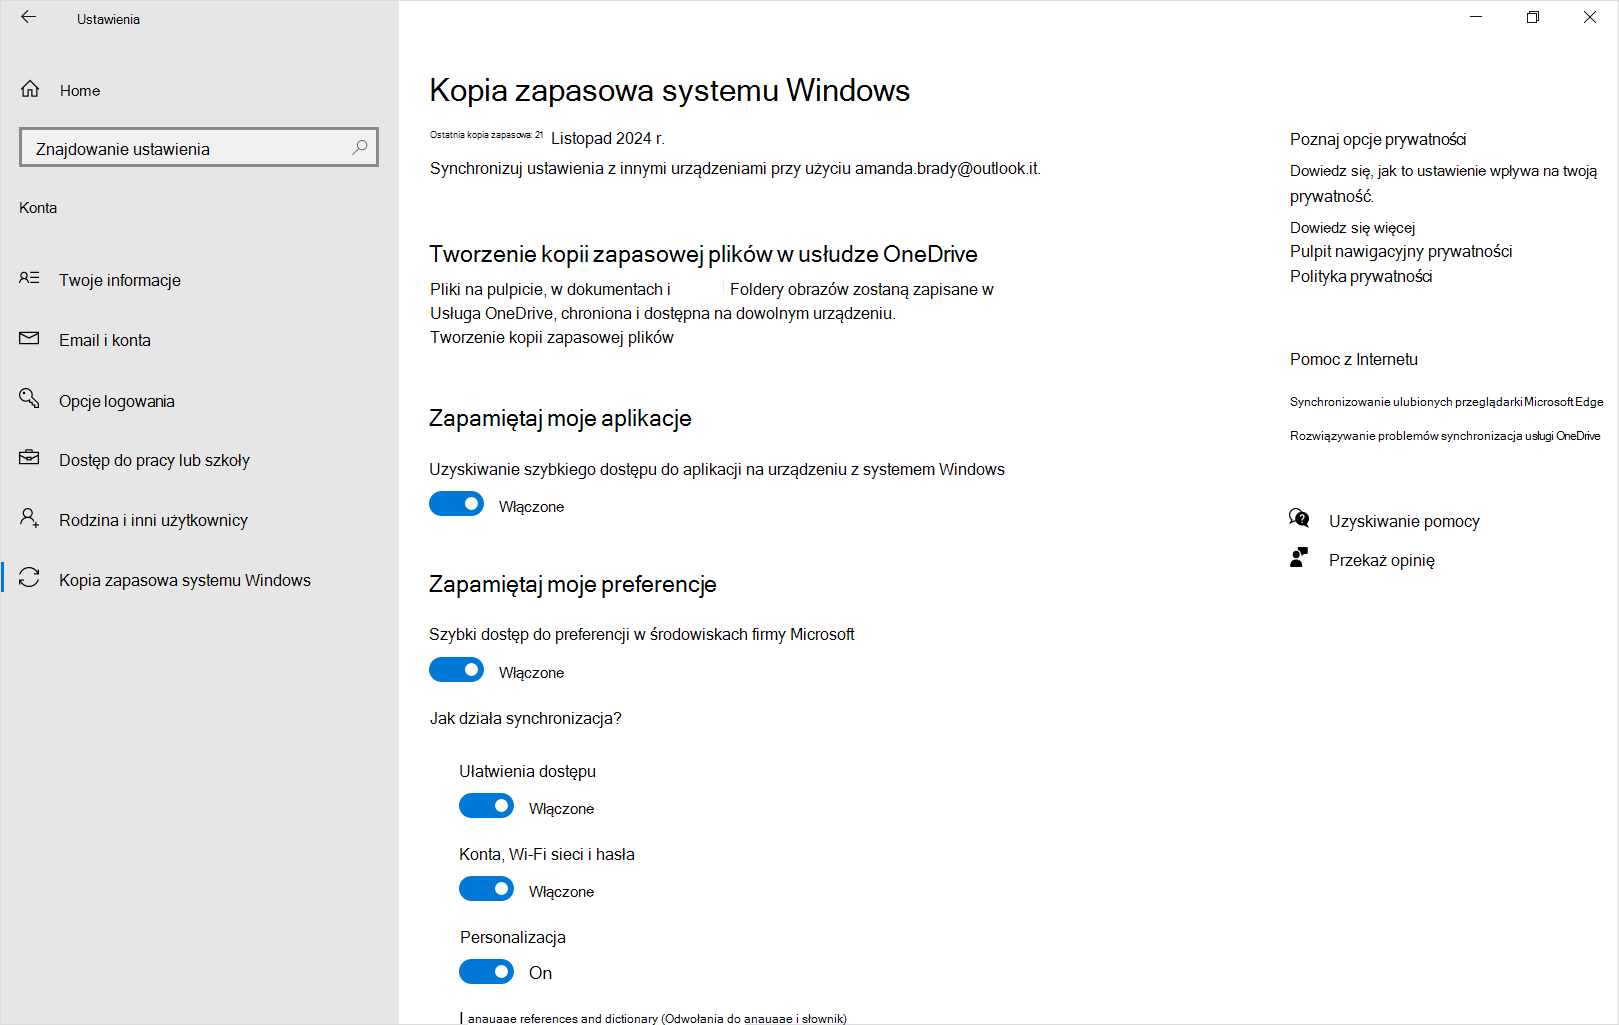Viewport: 1619px width, 1025px height.
Task: Click Dowiedz się więcej privacy link
Action: (1352, 228)
